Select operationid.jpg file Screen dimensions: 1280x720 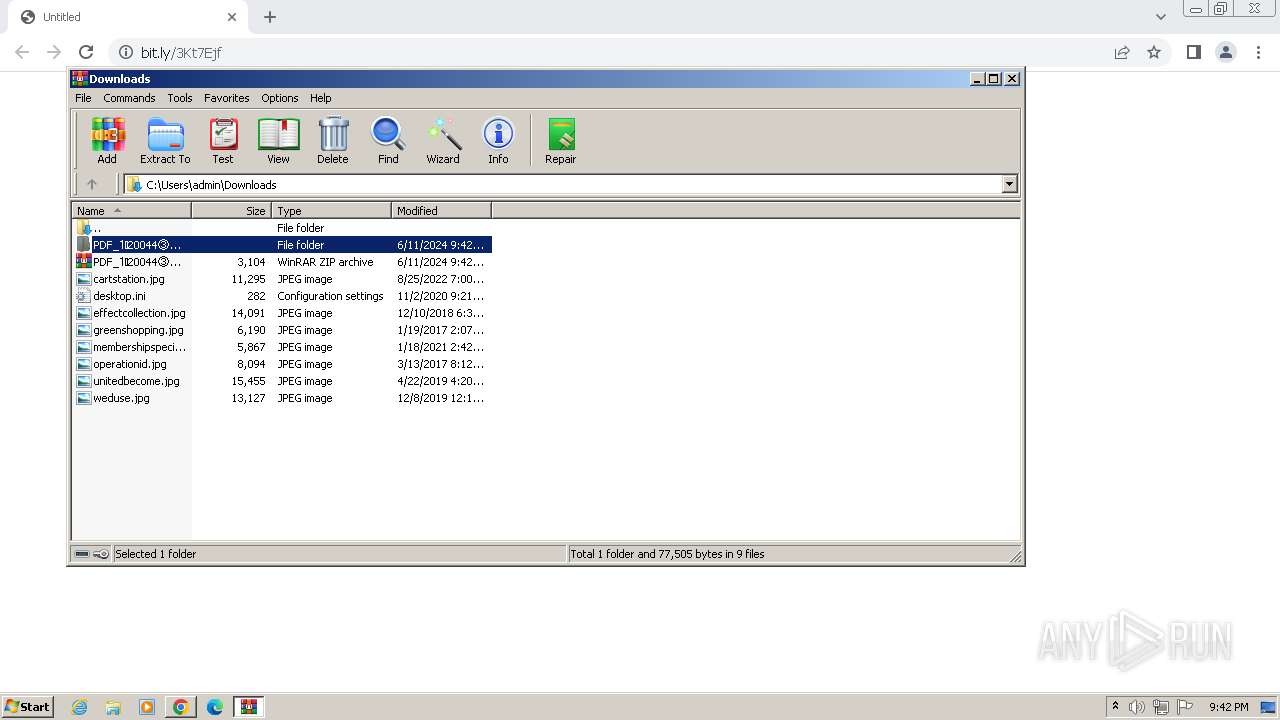pos(282,364)
